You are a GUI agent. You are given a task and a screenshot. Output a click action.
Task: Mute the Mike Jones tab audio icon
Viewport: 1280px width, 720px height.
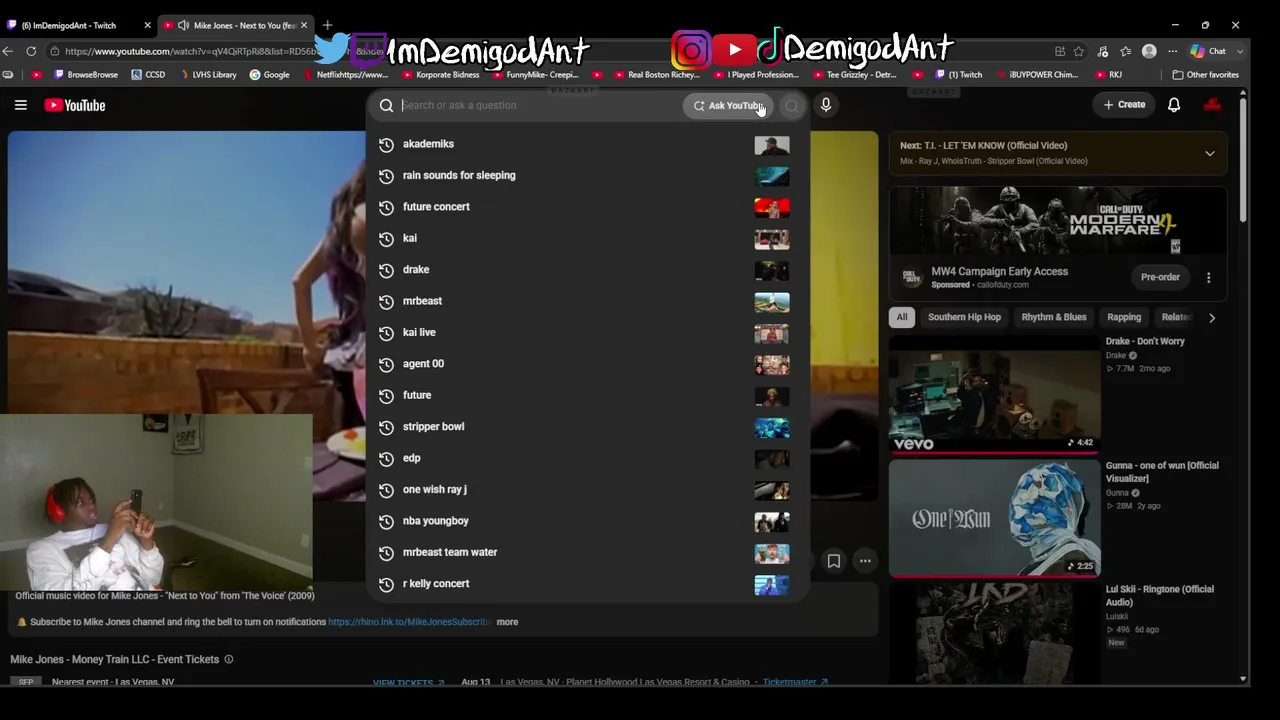(x=183, y=25)
